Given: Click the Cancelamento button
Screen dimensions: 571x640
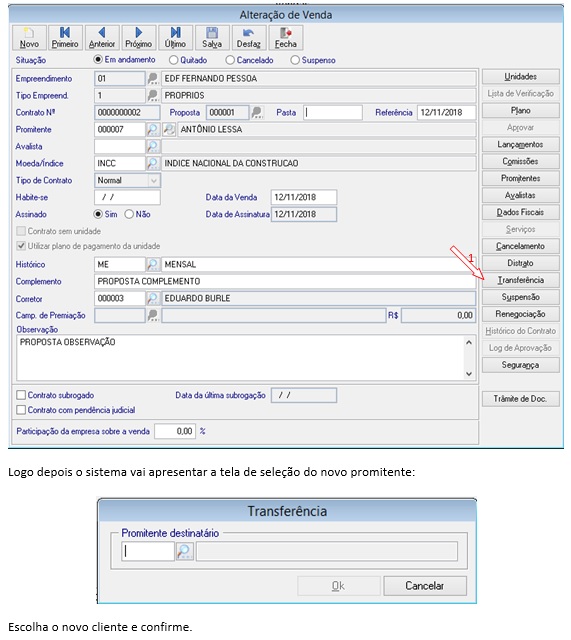Looking at the screenshot, I should pyautogui.click(x=520, y=246).
